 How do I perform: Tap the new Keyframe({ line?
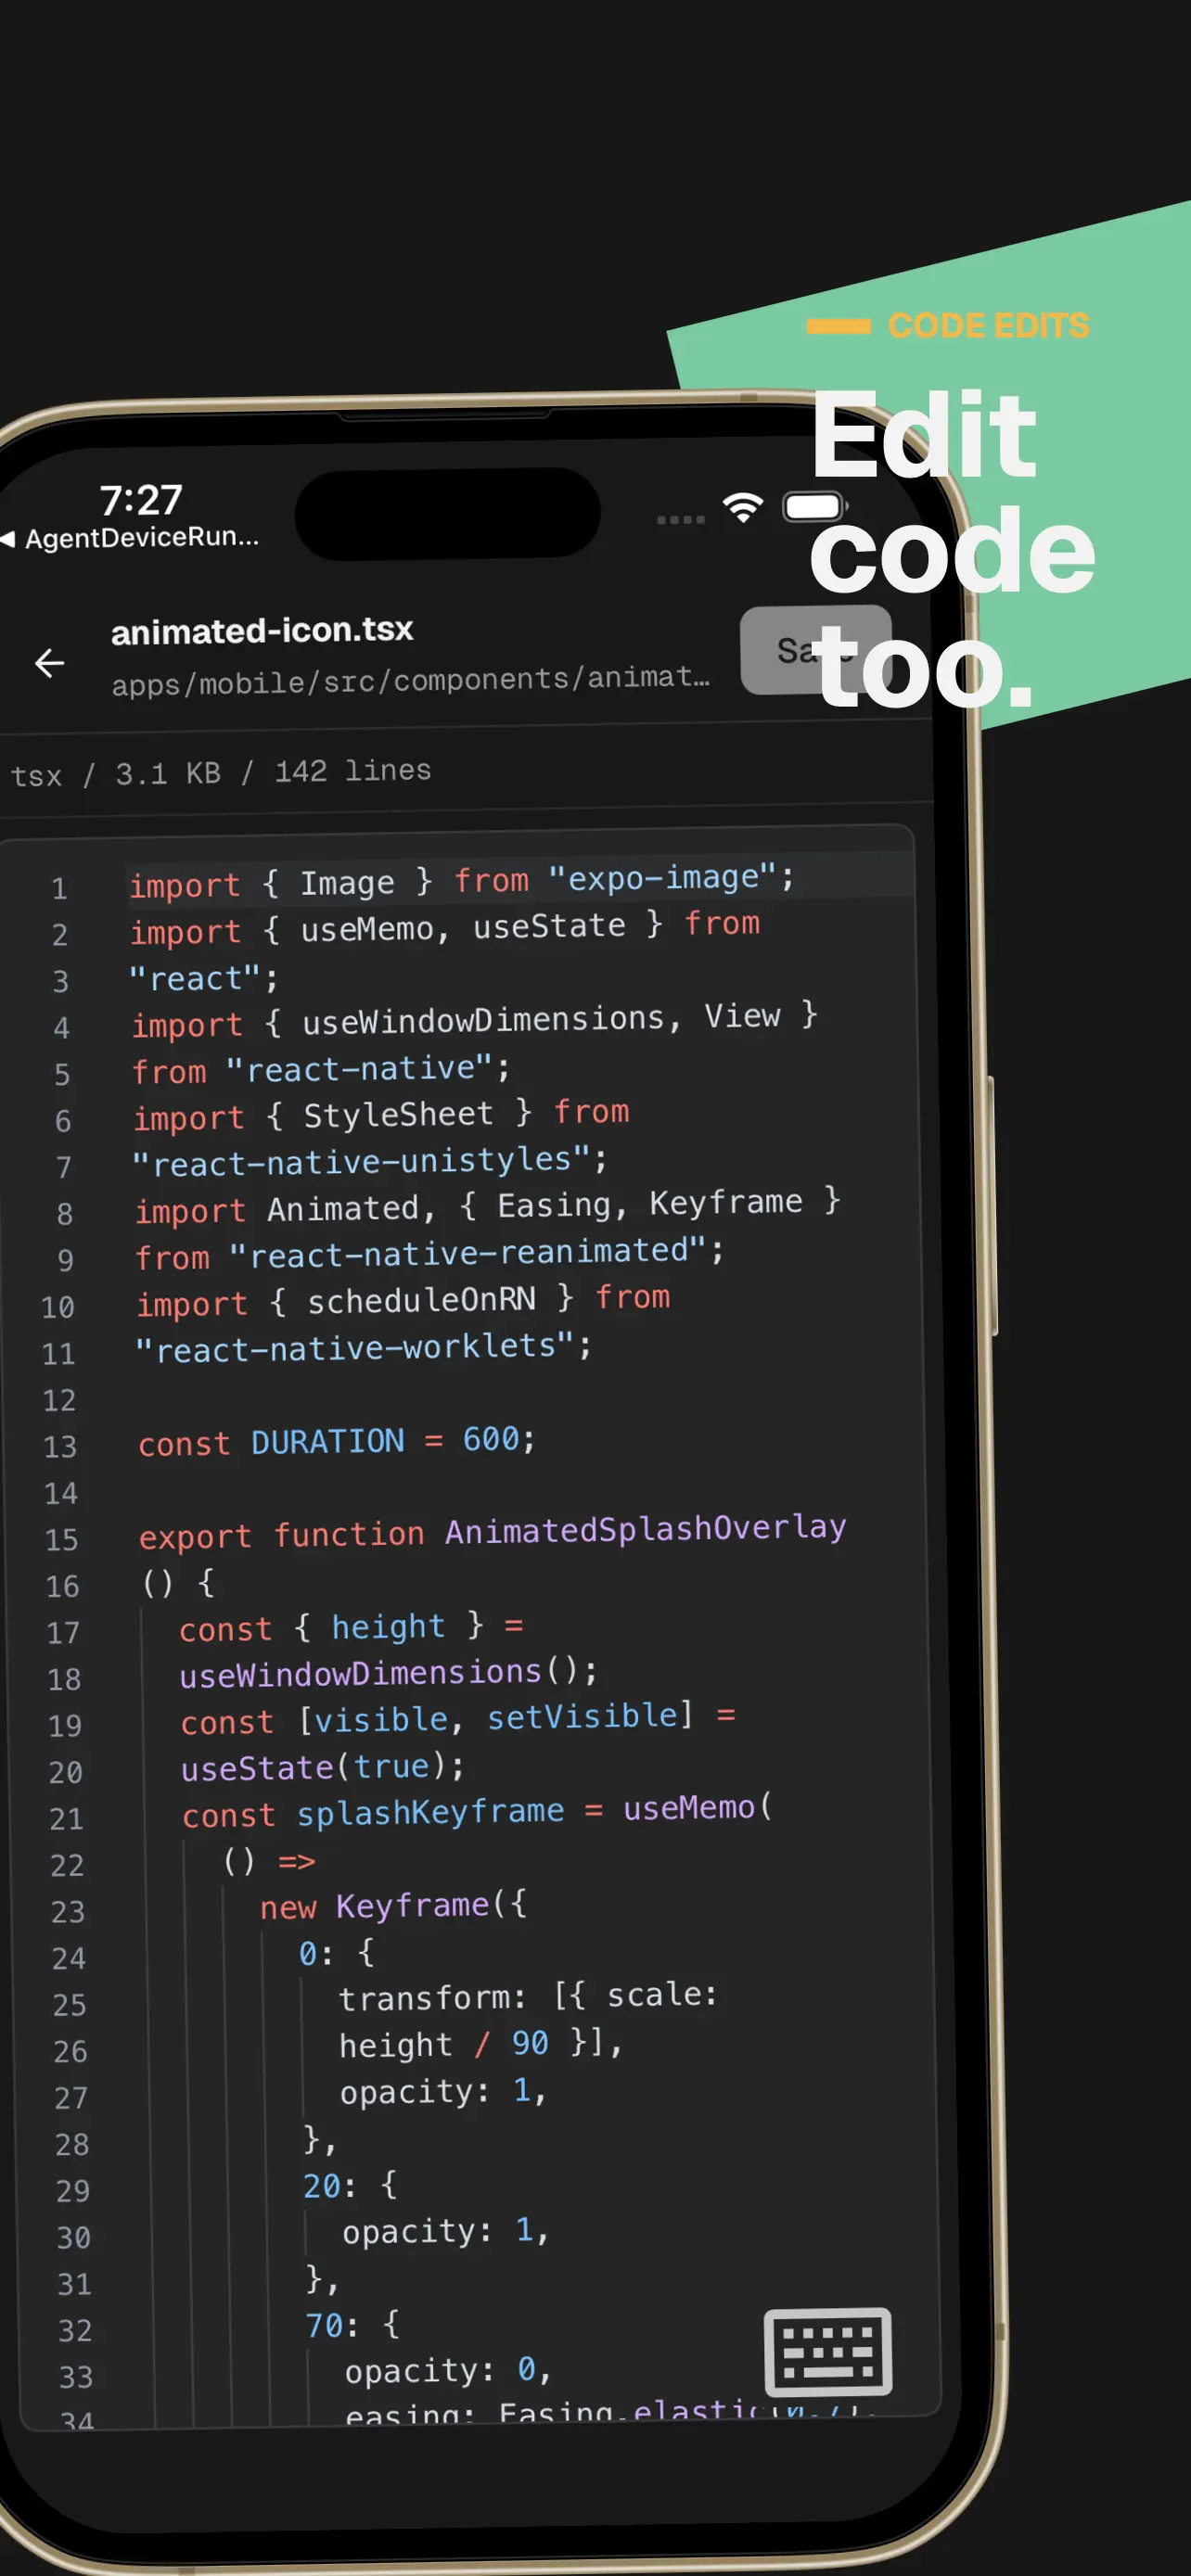click(393, 1905)
